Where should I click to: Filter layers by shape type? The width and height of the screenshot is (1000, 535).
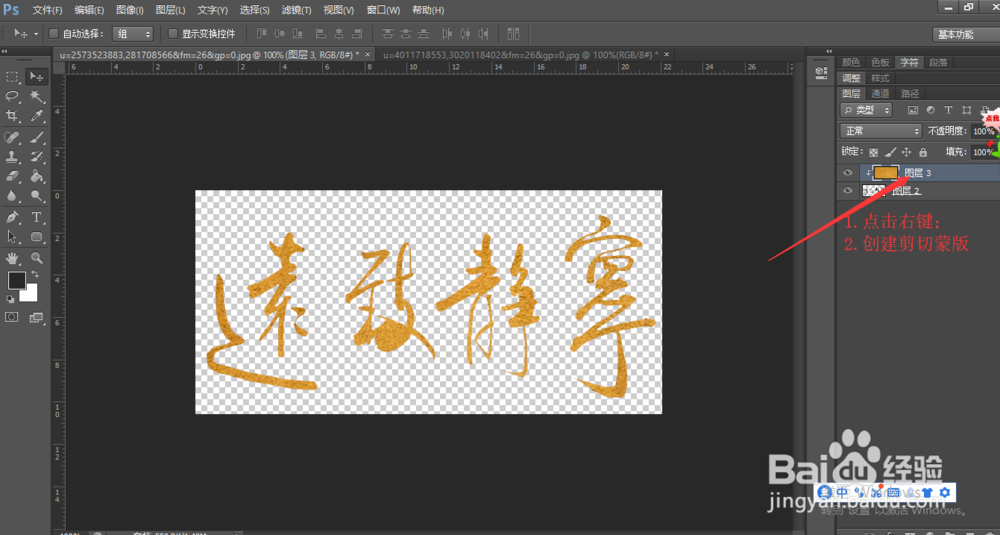[967, 110]
